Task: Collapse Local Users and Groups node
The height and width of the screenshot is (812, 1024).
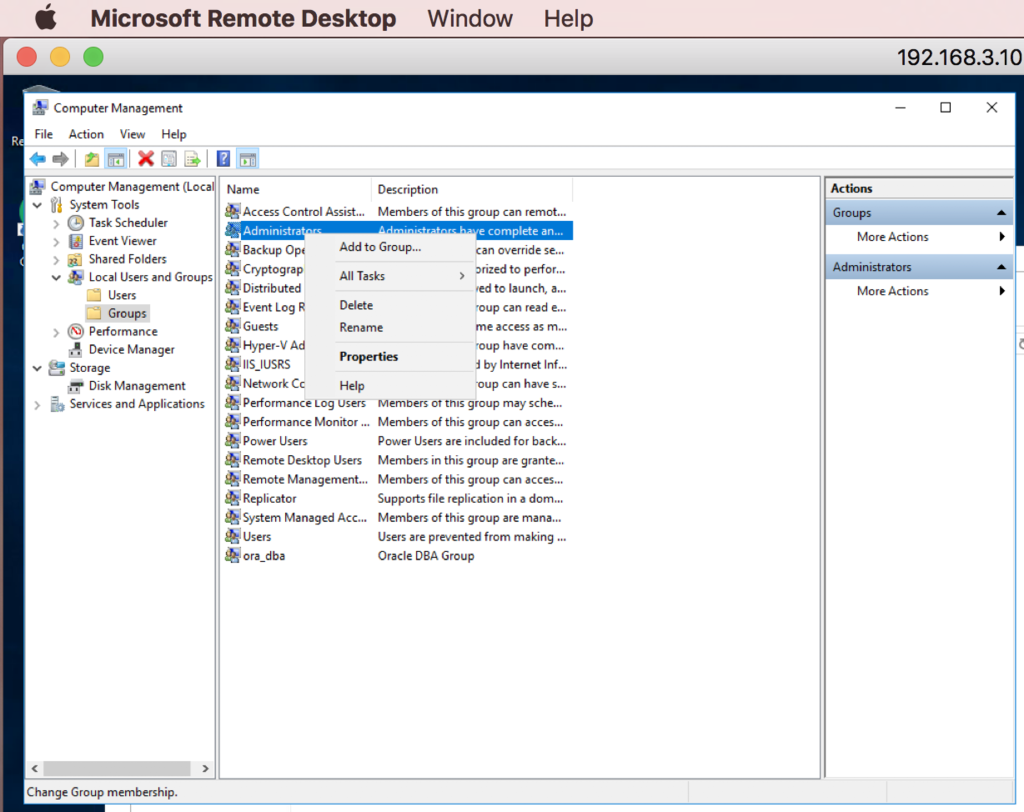Action: pyautogui.click(x=56, y=278)
